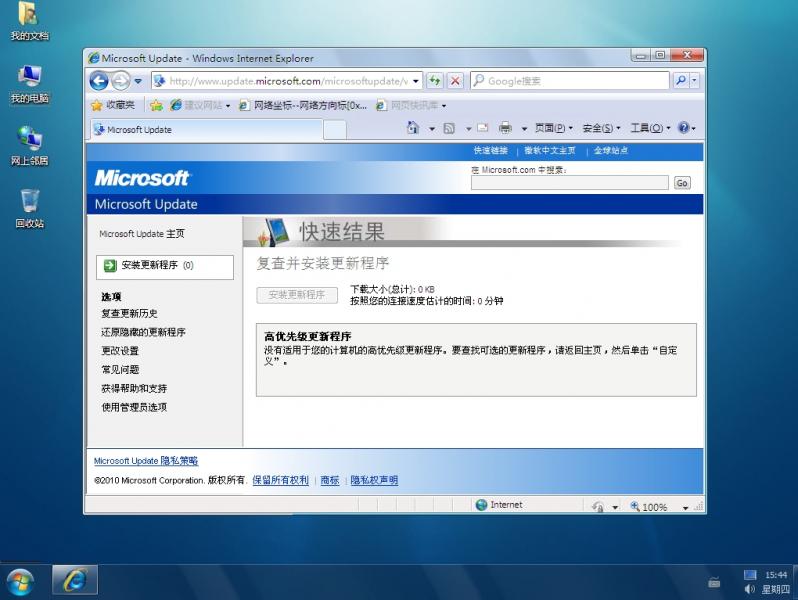The height and width of the screenshot is (600, 798).
Task: Click the tray keyboard input icon
Action: tap(714, 583)
